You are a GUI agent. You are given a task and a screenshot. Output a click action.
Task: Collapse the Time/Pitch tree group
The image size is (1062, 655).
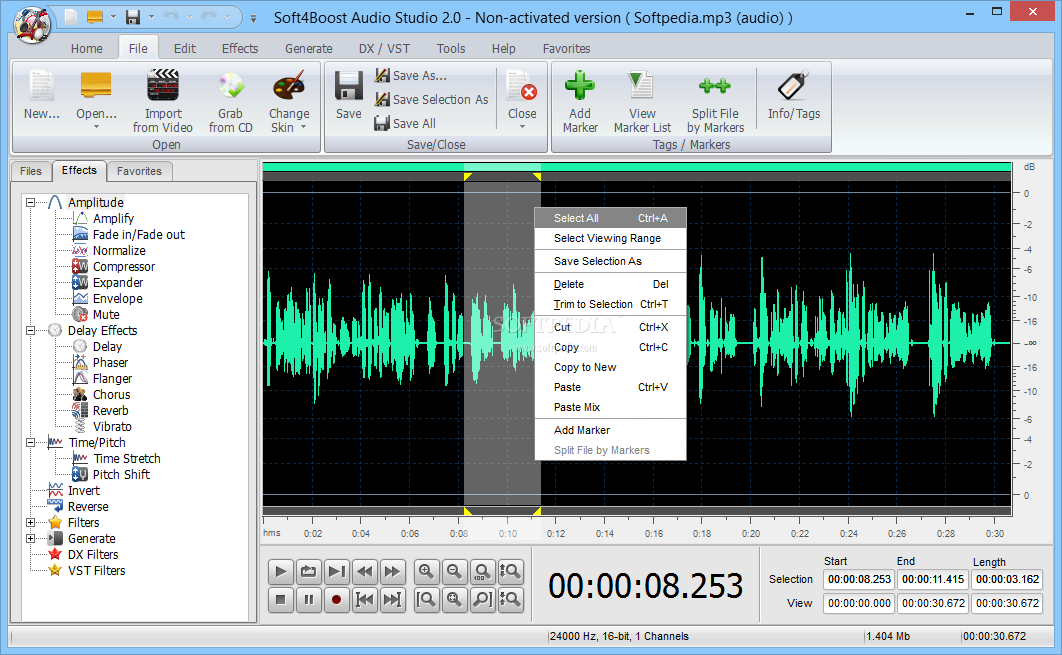click(x=30, y=442)
